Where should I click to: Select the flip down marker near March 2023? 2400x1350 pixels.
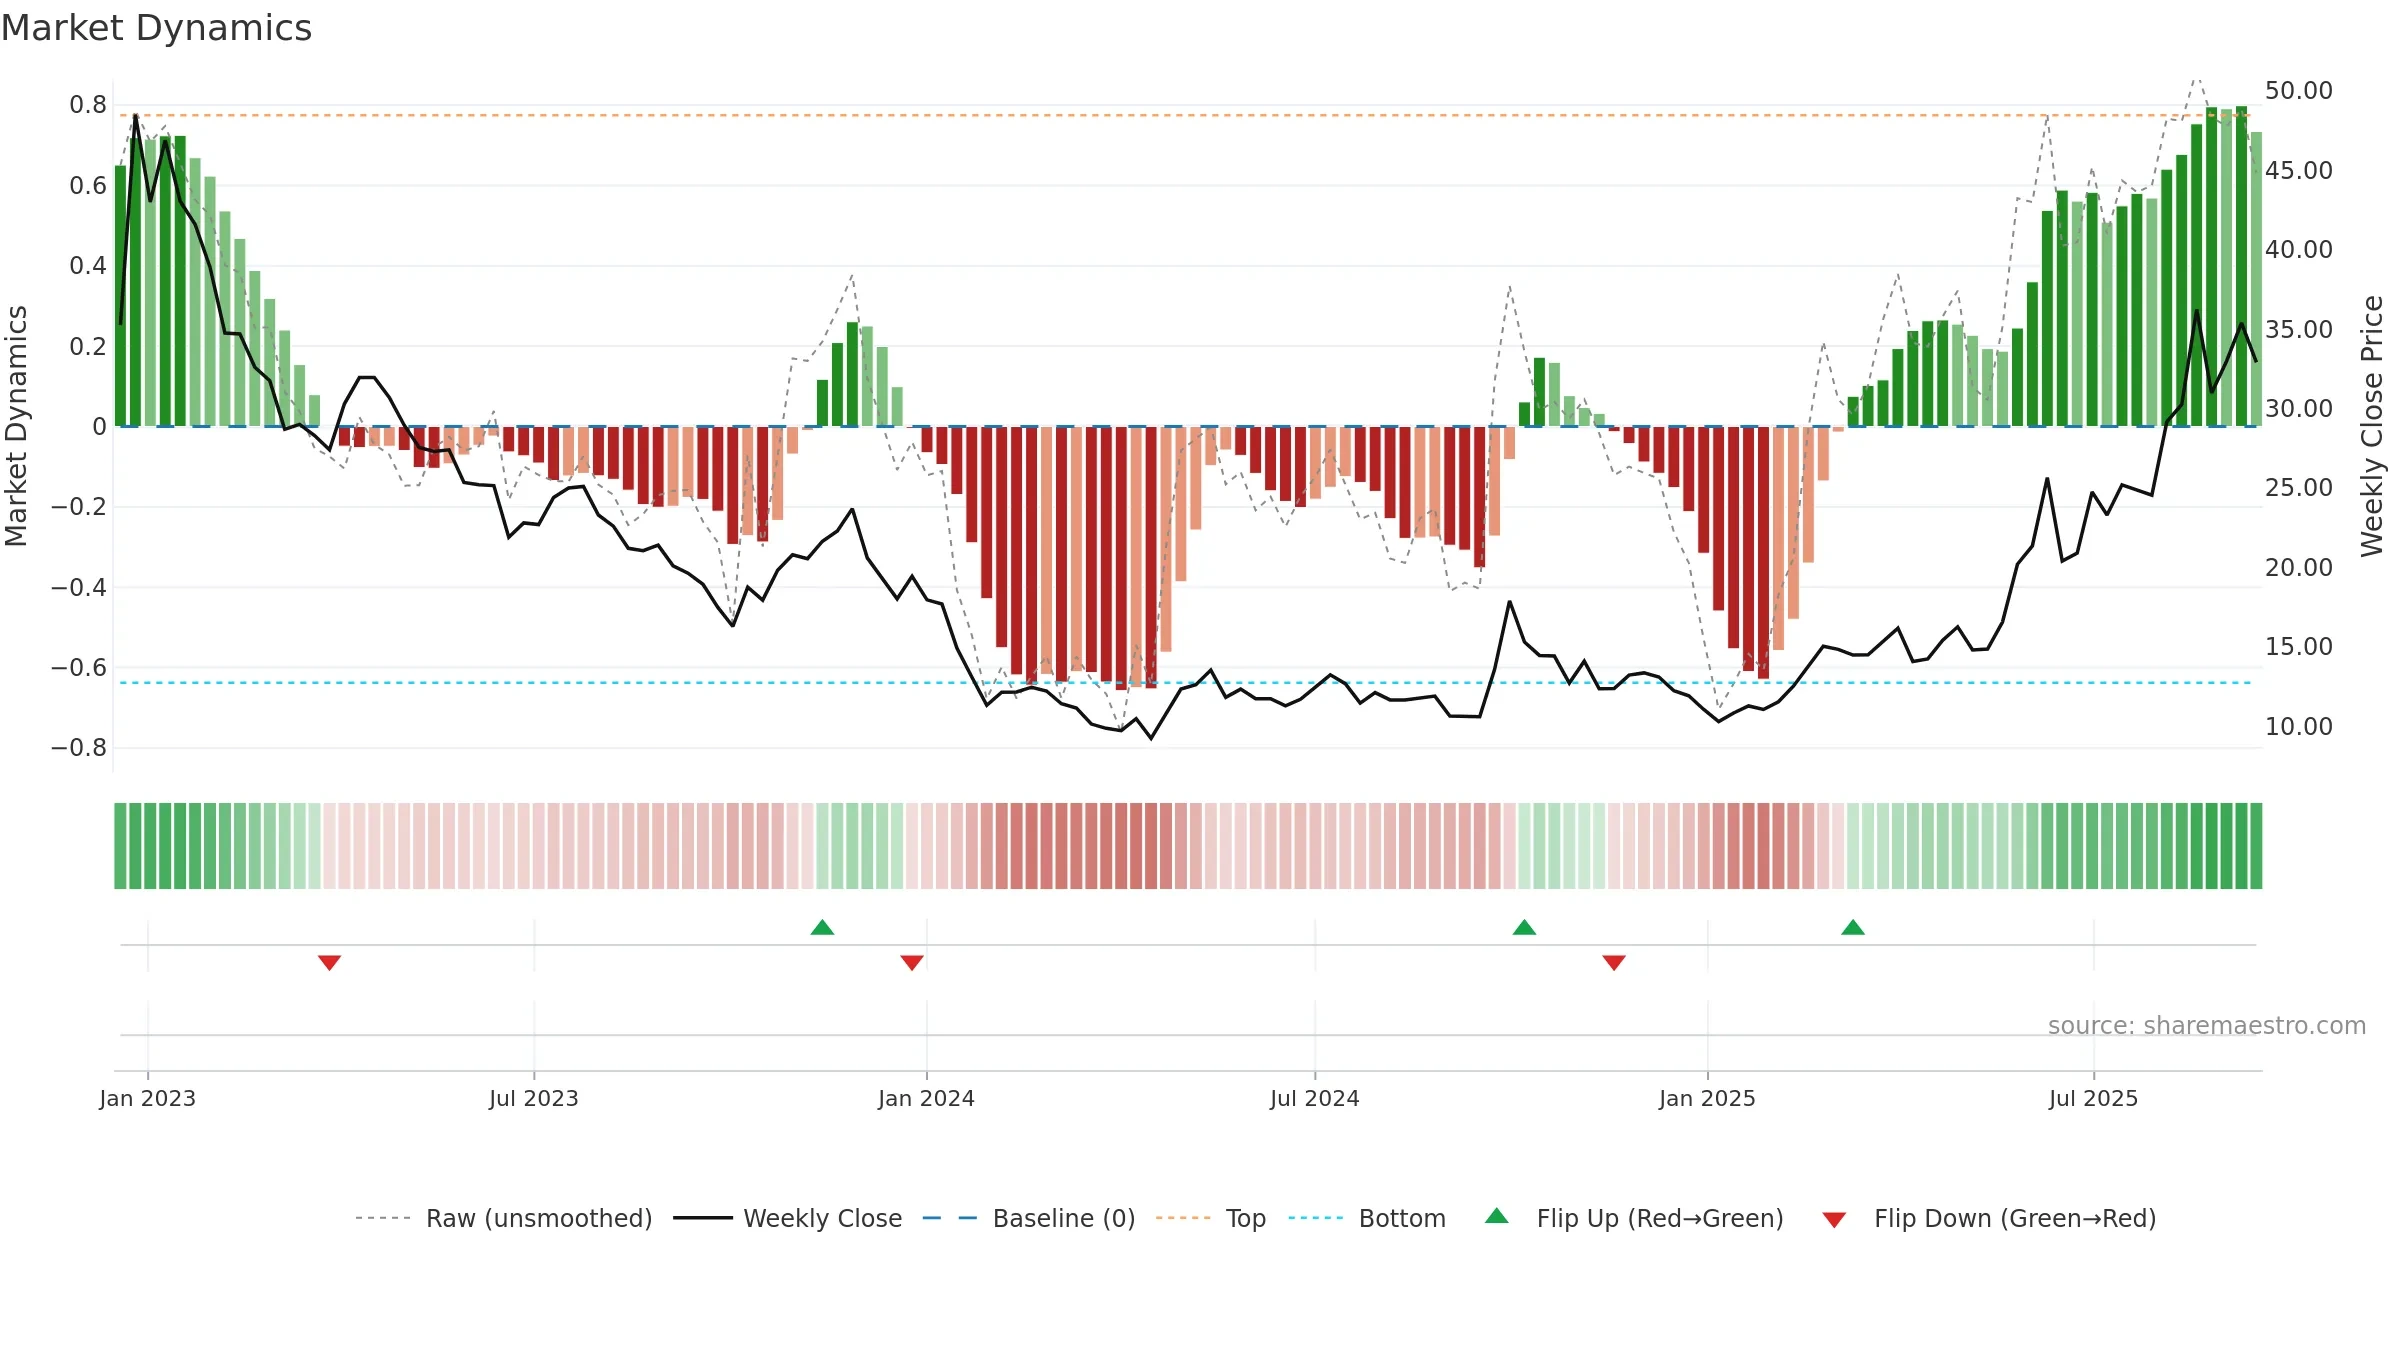(x=330, y=962)
